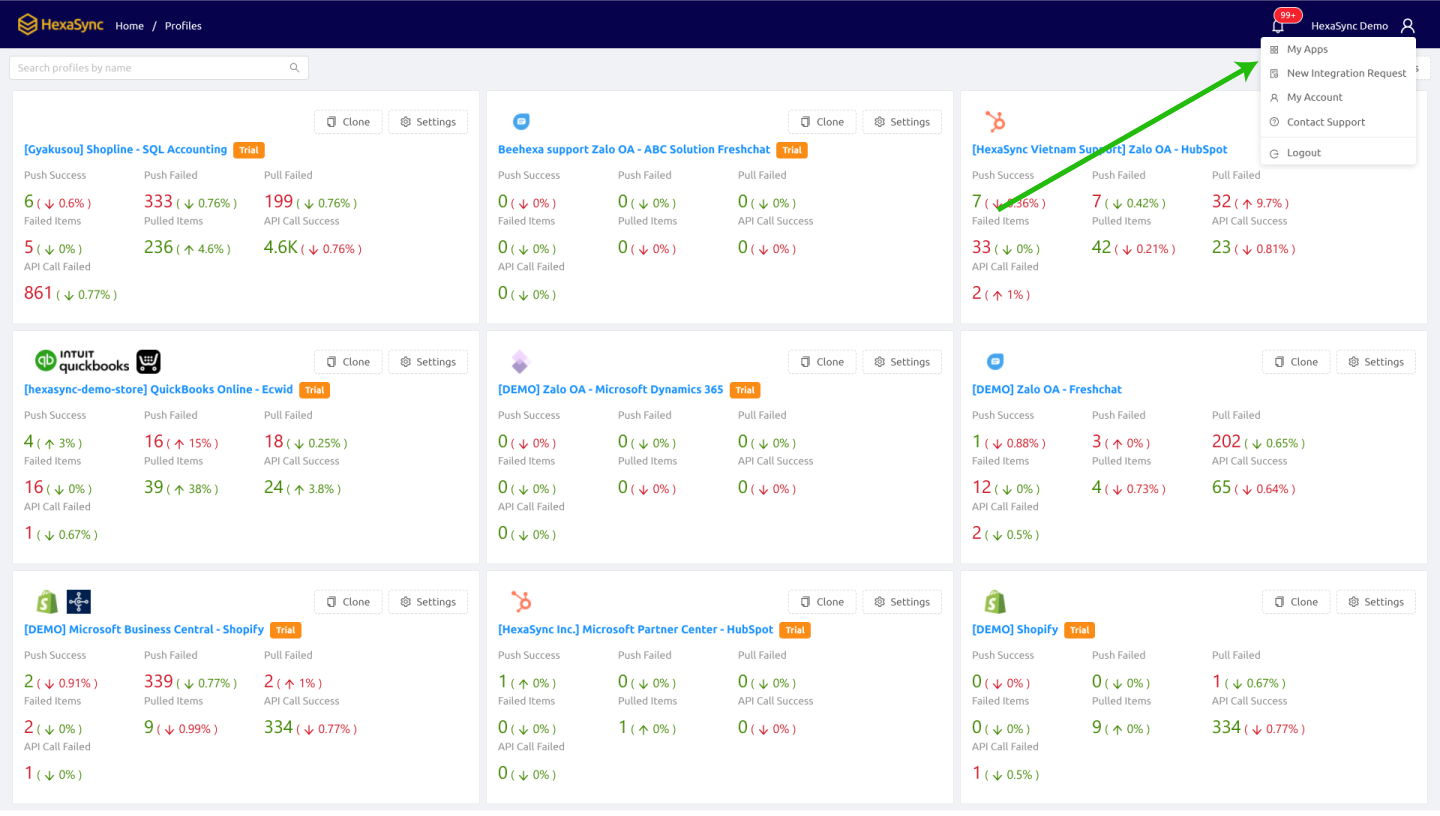Click Trial badge on Gyakusou Shopline card

point(249,150)
